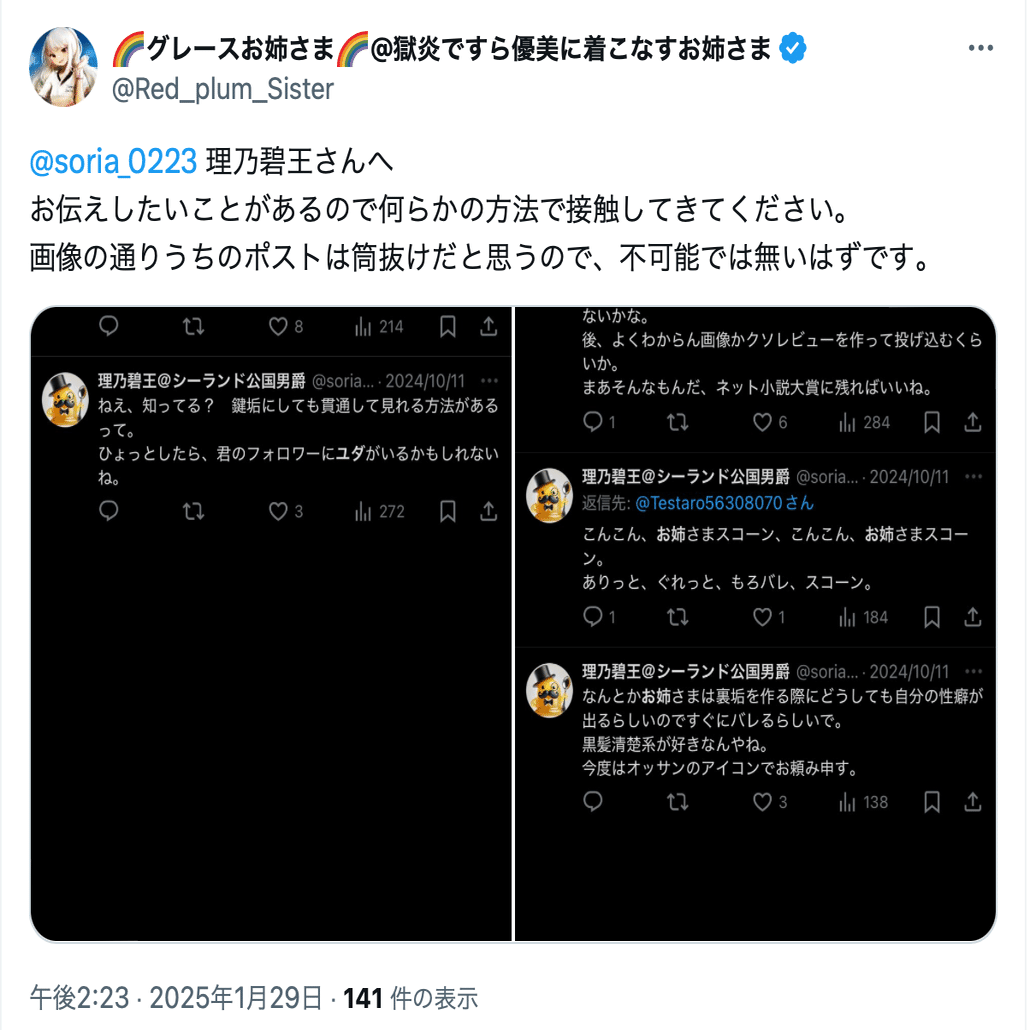This screenshot has width=1030, height=1030.
Task: Repost the tweet showing 214 views
Action: (x=193, y=326)
